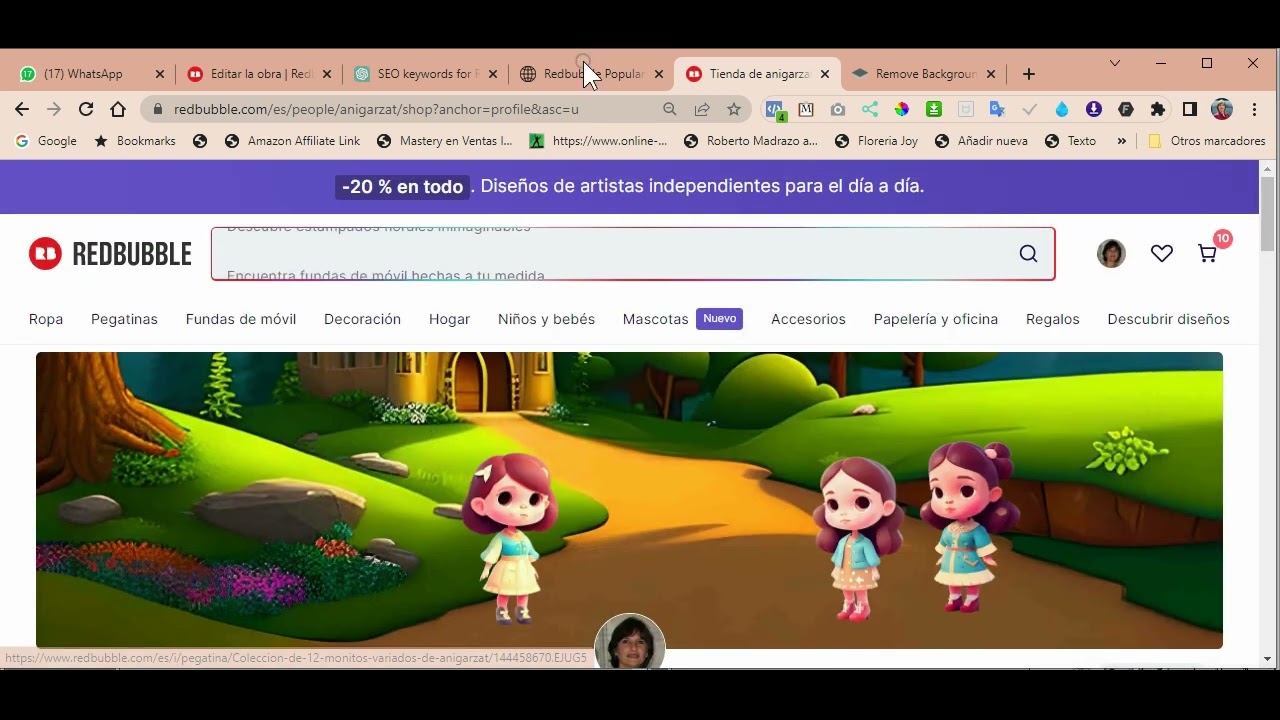This screenshot has height=720, width=1280.
Task: Open the Chrome profile avatar
Action: 1222,109
